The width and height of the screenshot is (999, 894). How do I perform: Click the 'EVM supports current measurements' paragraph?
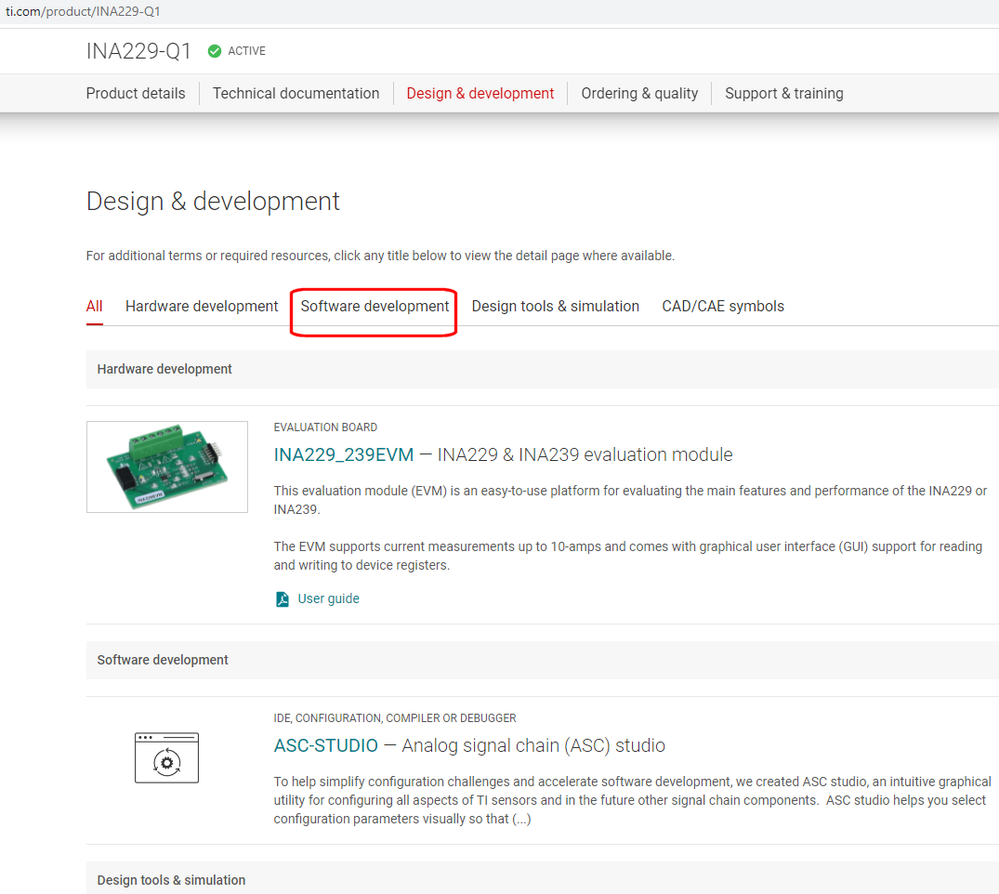pyautogui.click(x=628, y=556)
